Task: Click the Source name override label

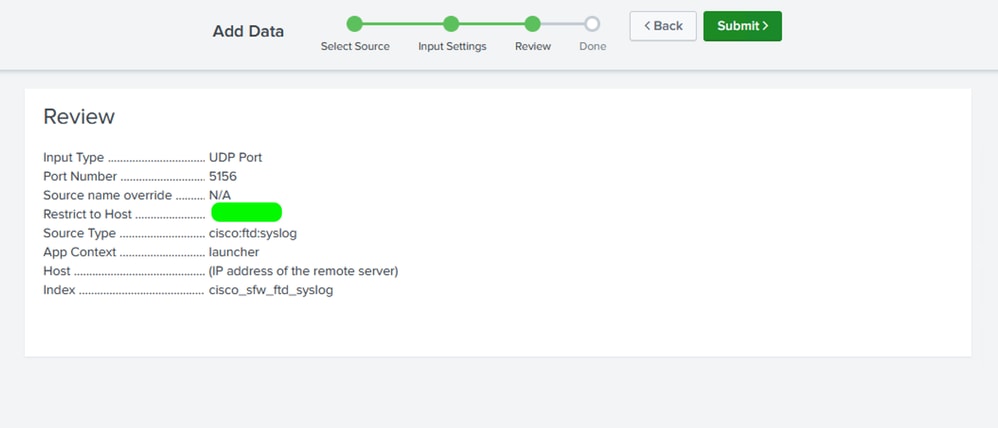Action: (x=108, y=195)
